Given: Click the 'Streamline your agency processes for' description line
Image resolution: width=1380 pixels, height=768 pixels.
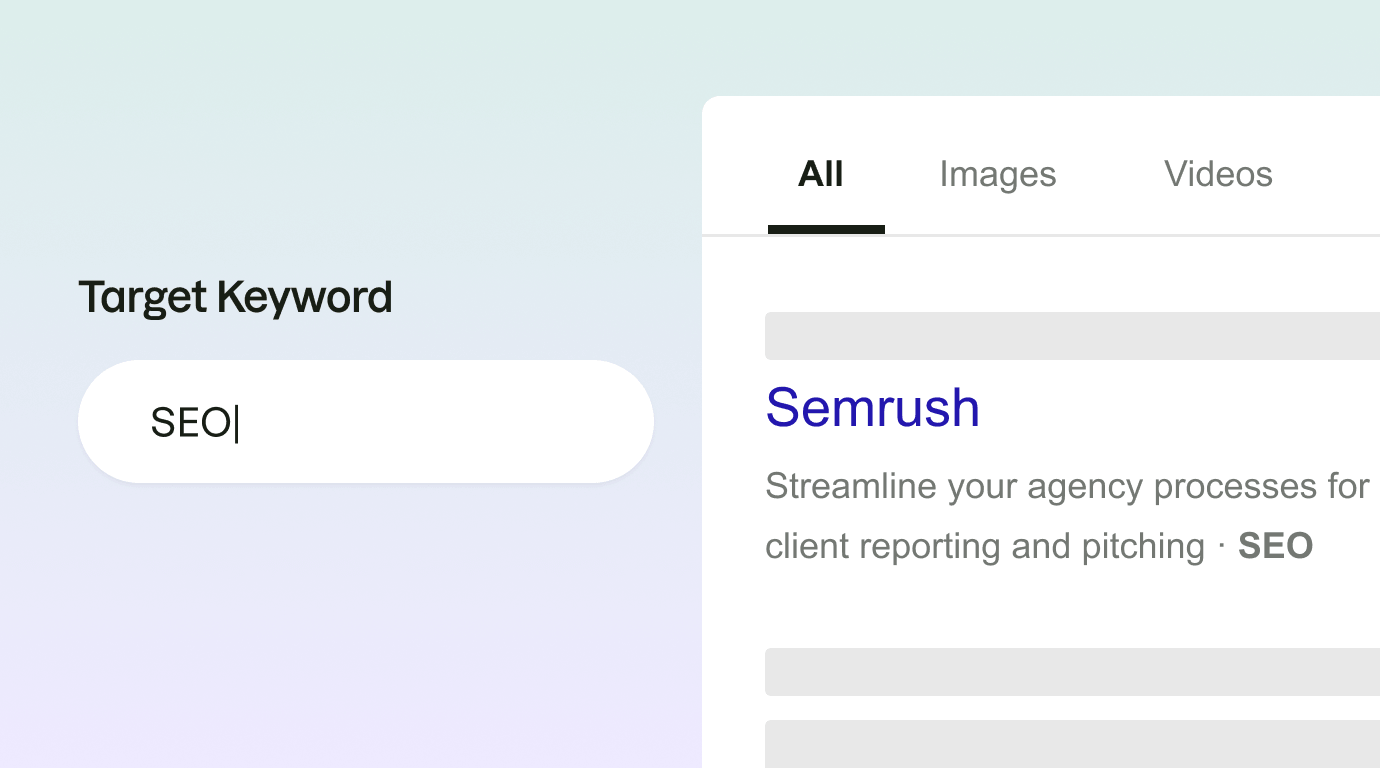Looking at the screenshot, I should coord(1067,487).
